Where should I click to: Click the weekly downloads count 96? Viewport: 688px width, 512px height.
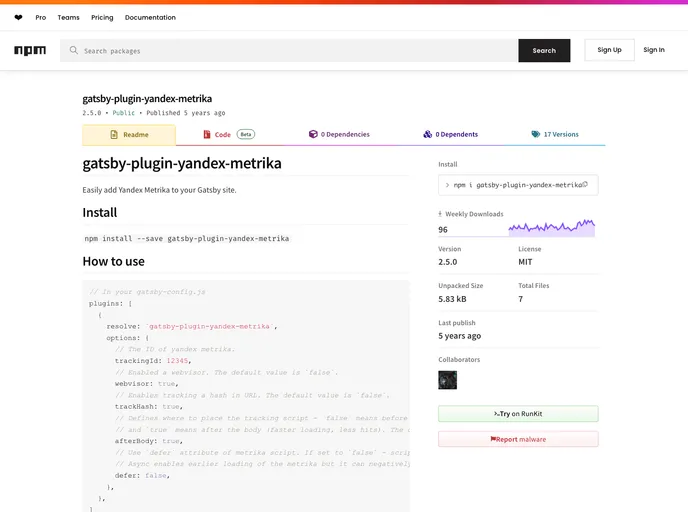(443, 229)
